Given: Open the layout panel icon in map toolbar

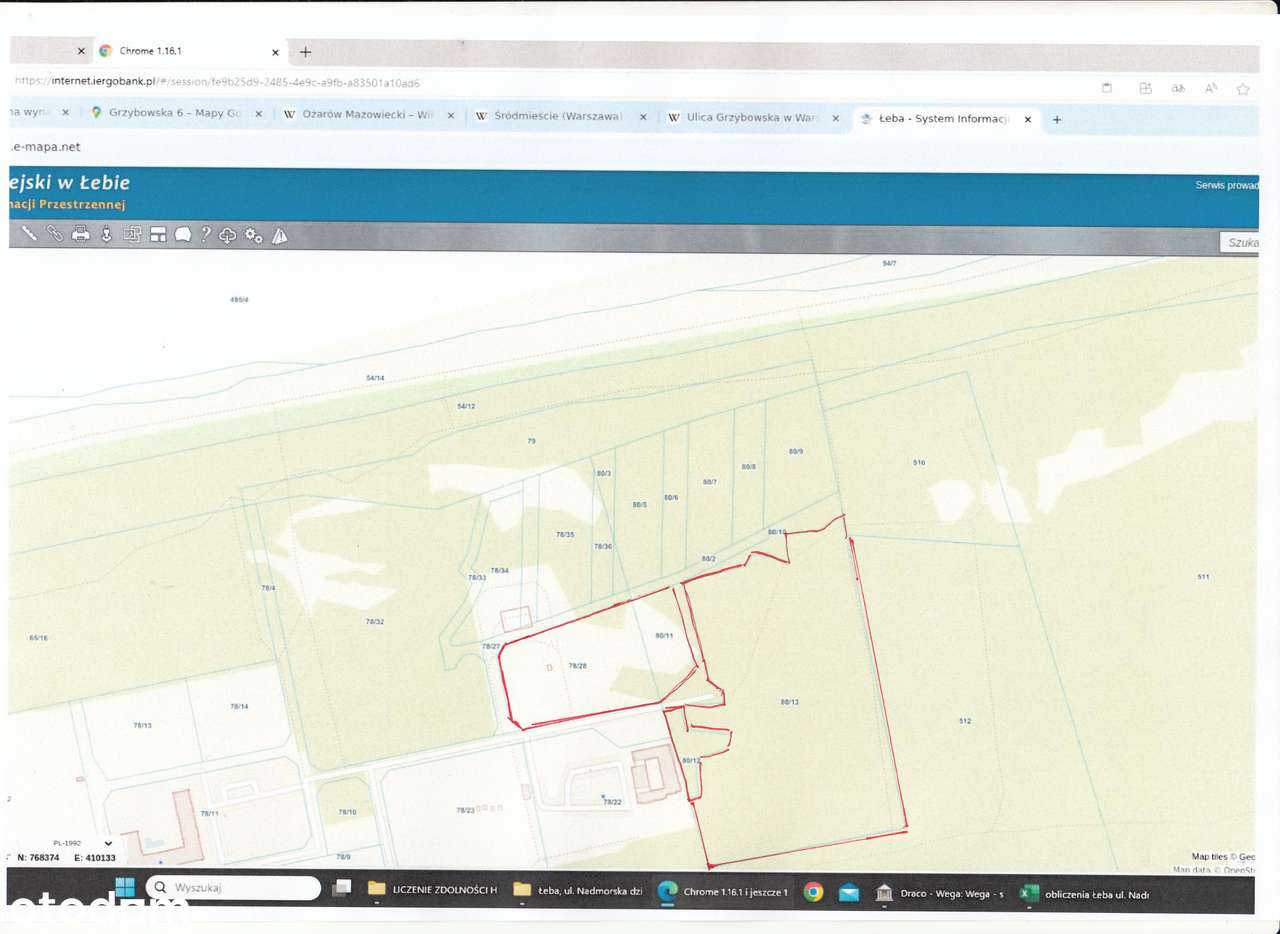Looking at the screenshot, I should tap(158, 234).
